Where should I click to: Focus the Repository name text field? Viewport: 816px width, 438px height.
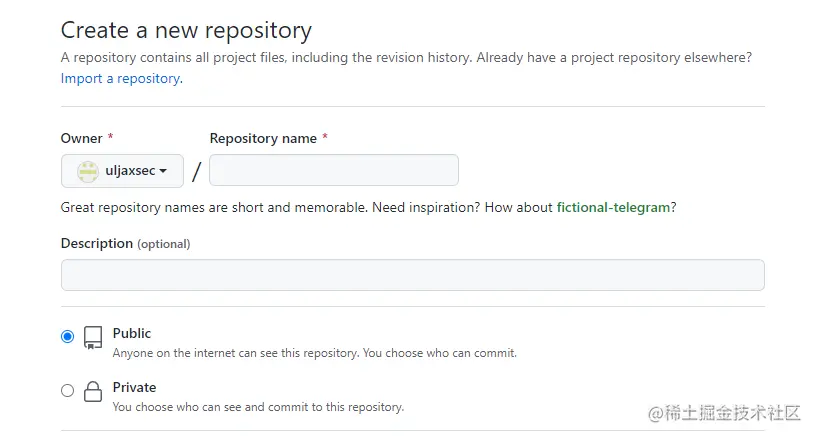333,170
